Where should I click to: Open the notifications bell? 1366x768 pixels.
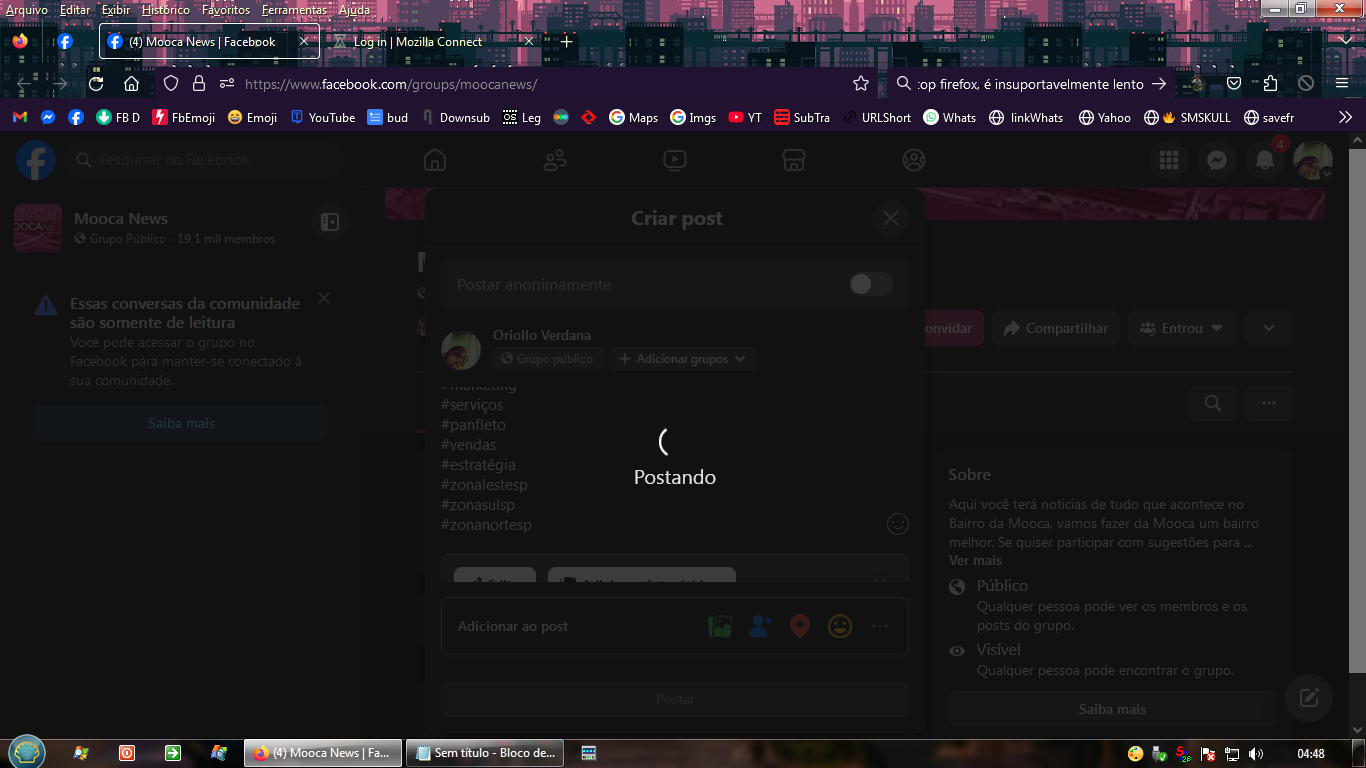(x=1265, y=160)
